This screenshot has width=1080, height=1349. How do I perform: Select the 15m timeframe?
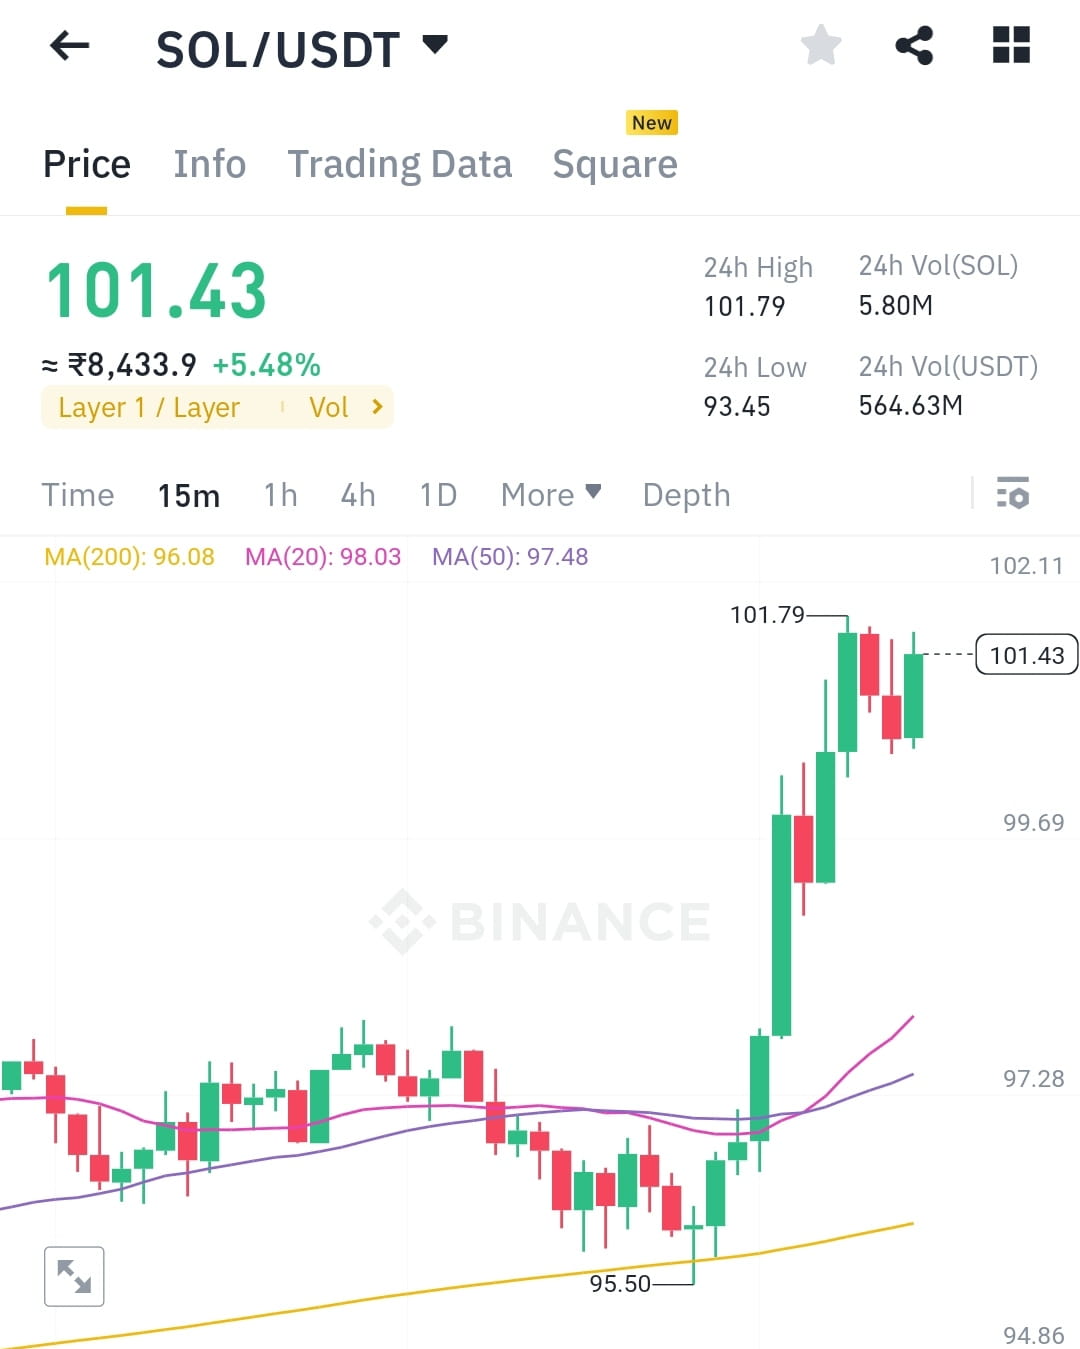(188, 494)
